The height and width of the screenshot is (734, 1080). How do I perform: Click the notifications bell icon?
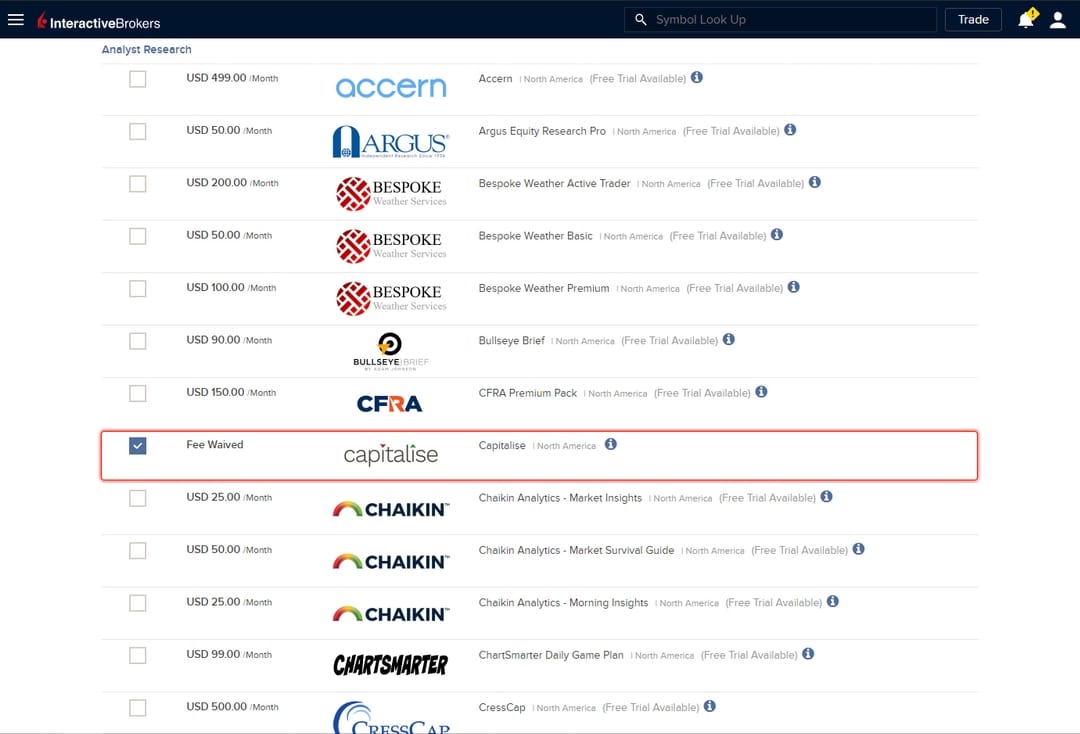[1025, 20]
